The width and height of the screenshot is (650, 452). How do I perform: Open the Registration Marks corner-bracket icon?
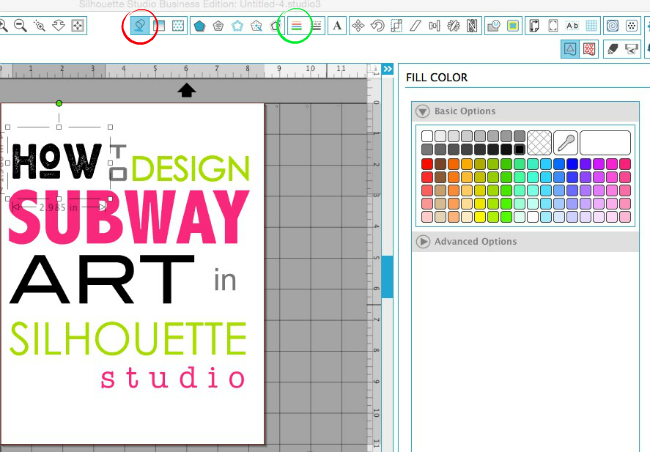tap(553, 26)
